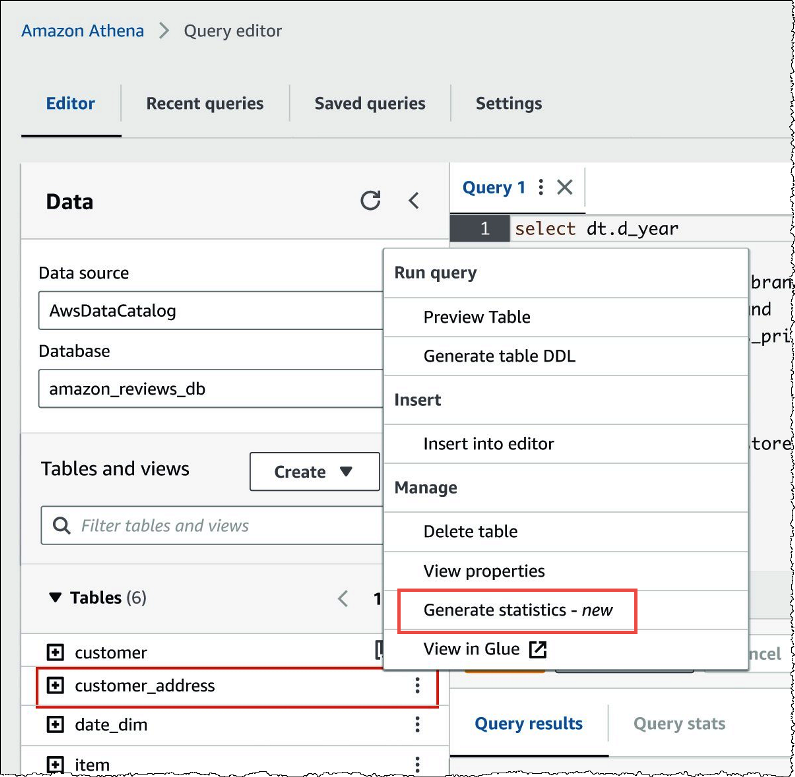Screen dimensions: 795x777
Task: Refresh the Data panel
Action: (x=370, y=201)
